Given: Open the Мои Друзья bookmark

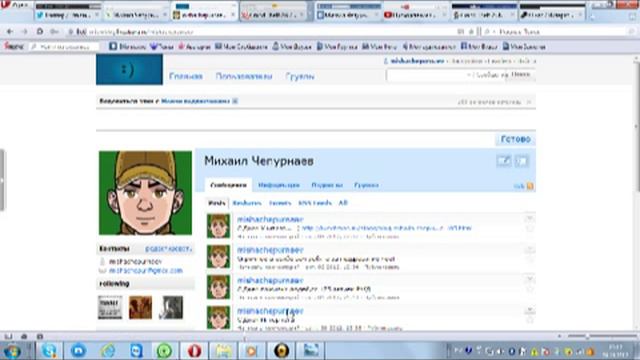Looking at the screenshot, I should tap(292, 47).
